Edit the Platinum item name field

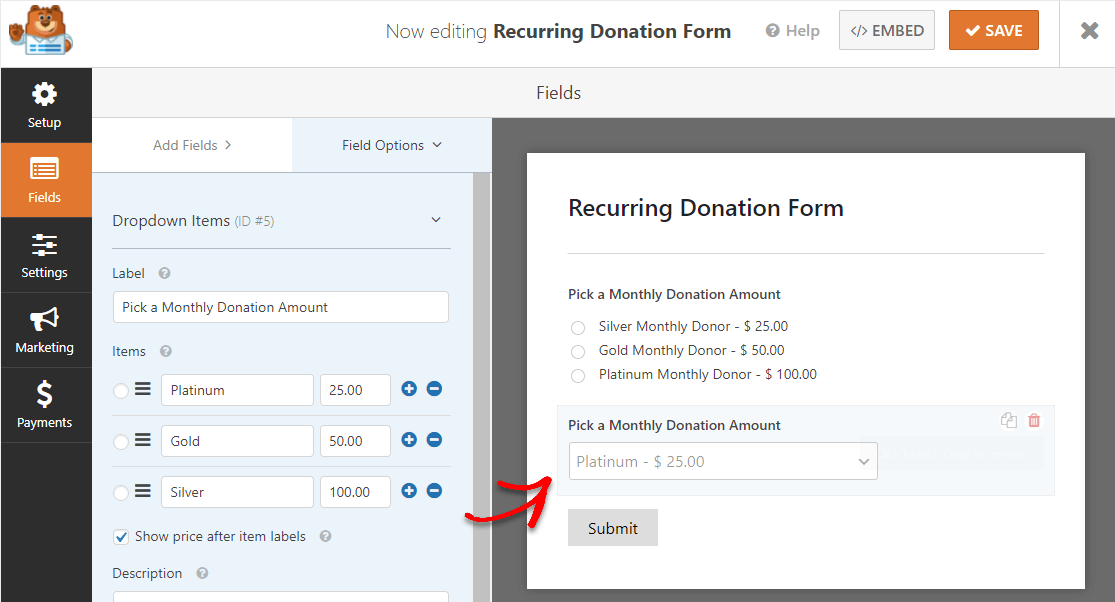pos(238,390)
